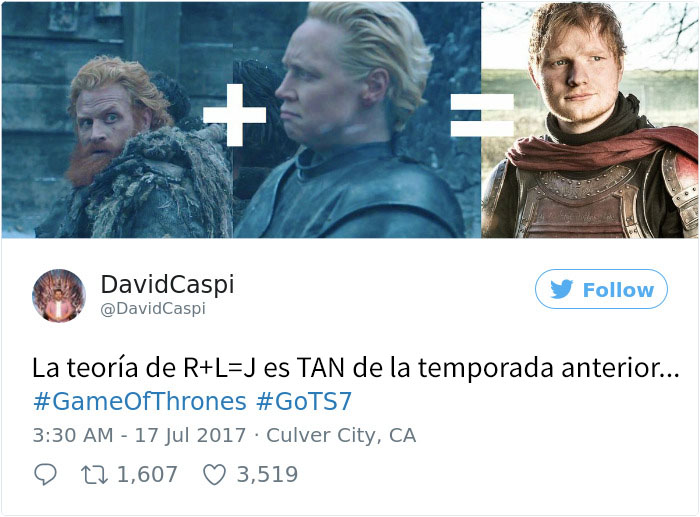Click the red-bearded man photo panel
This screenshot has width=700, height=517.
117,120
